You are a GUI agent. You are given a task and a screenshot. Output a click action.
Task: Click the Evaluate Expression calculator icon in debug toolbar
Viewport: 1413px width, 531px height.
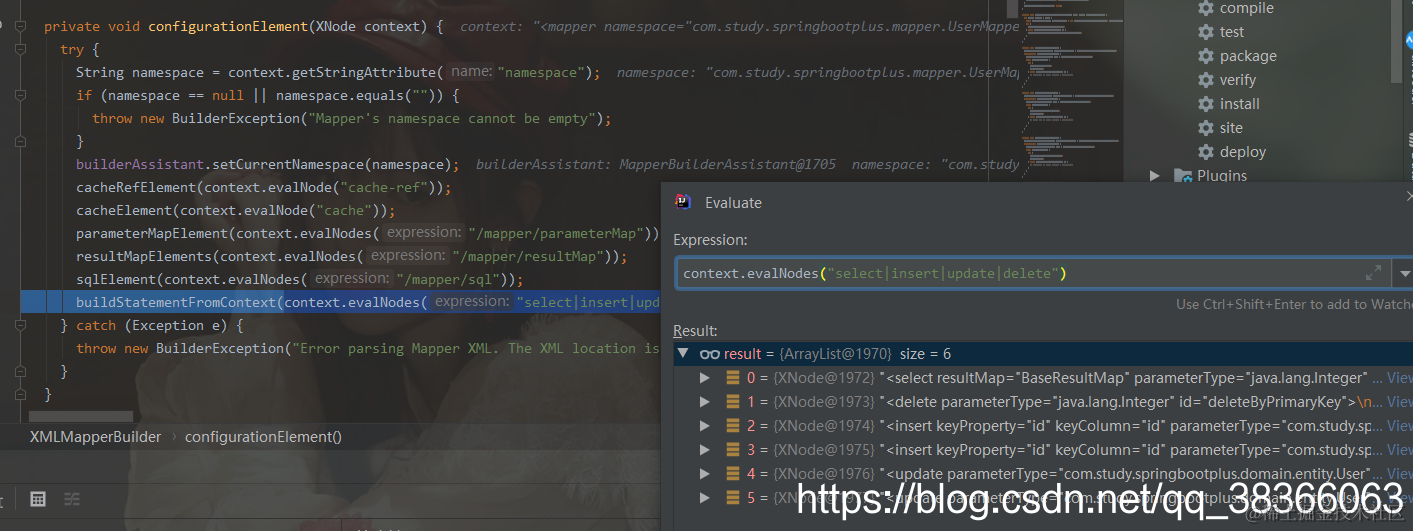[37, 499]
